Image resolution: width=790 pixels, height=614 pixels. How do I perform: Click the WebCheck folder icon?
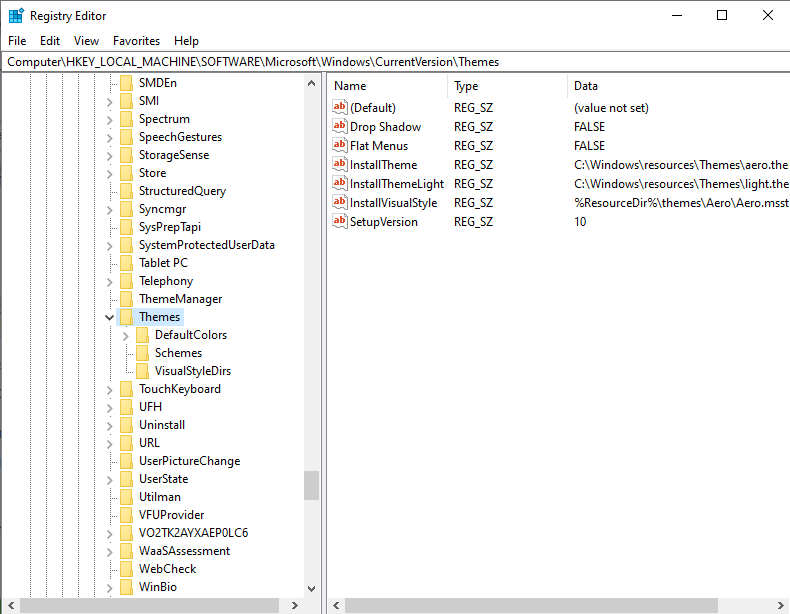pyautogui.click(x=126, y=569)
